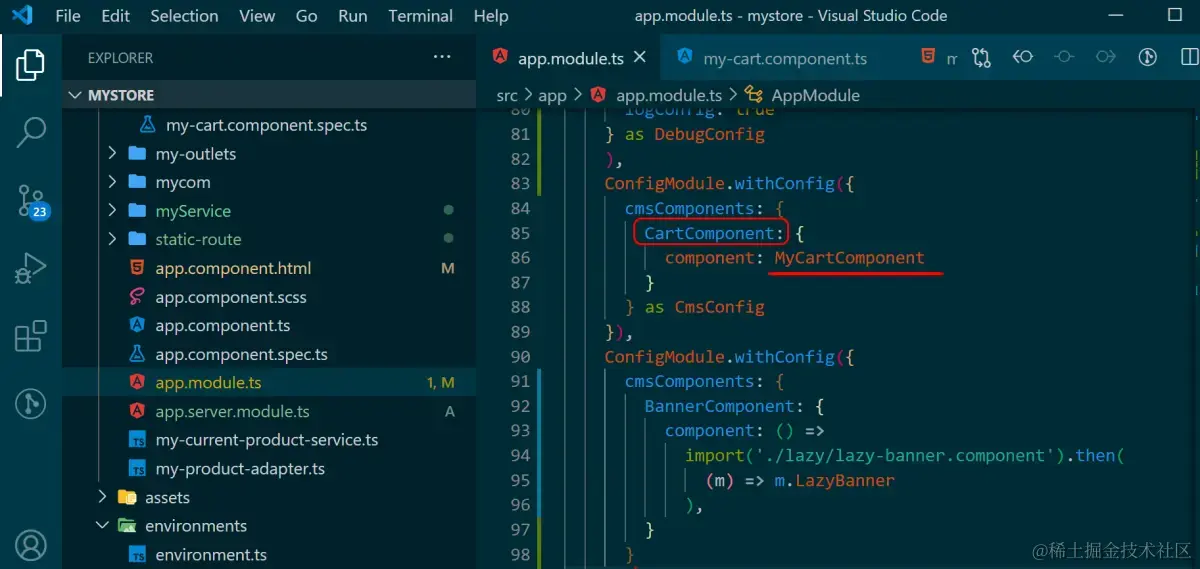The width and height of the screenshot is (1200, 569).
Task: Click m.LazyBanner on line 95
Action: (x=834, y=480)
